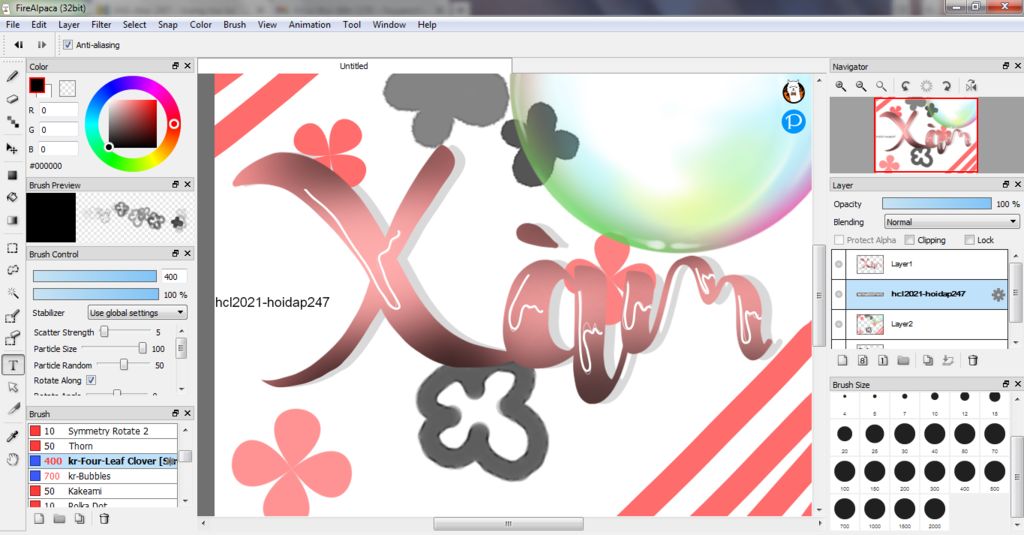The image size is (1024, 535).
Task: Flip canvas view in Navigator
Action: [x=971, y=86]
